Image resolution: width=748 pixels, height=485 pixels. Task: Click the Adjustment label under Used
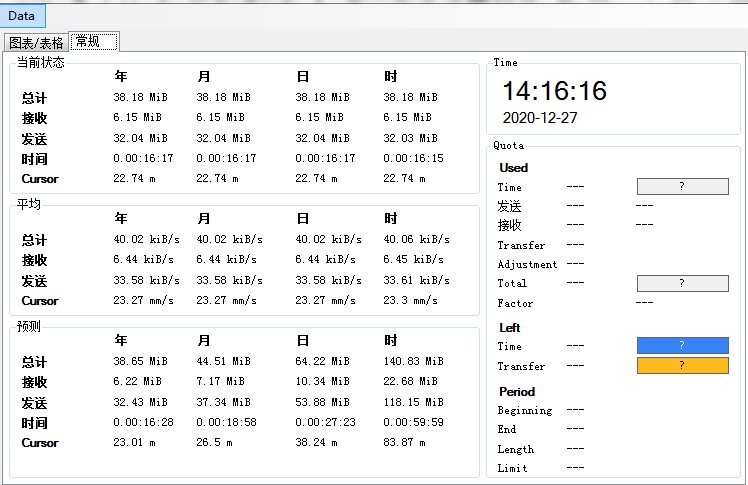[x=527, y=265]
